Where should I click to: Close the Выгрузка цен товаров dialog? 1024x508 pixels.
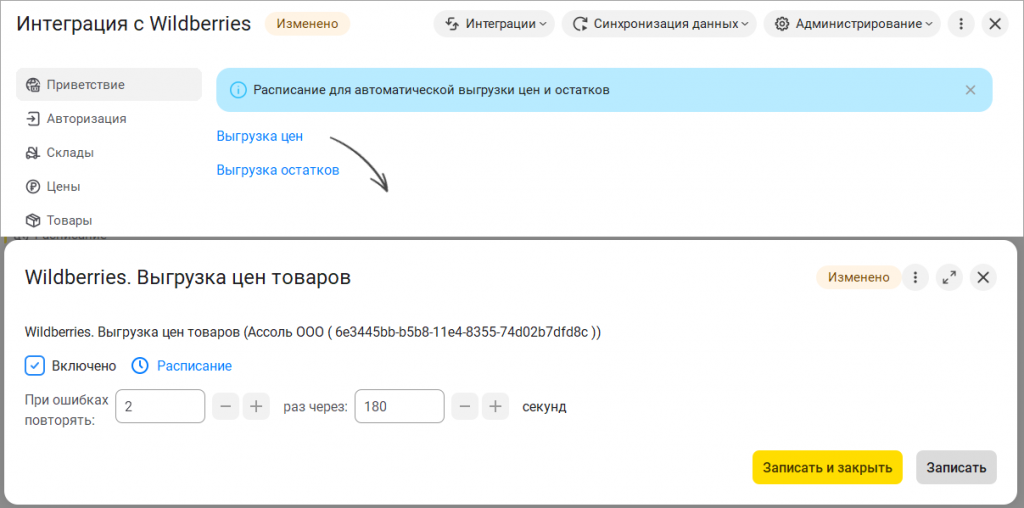point(983,278)
